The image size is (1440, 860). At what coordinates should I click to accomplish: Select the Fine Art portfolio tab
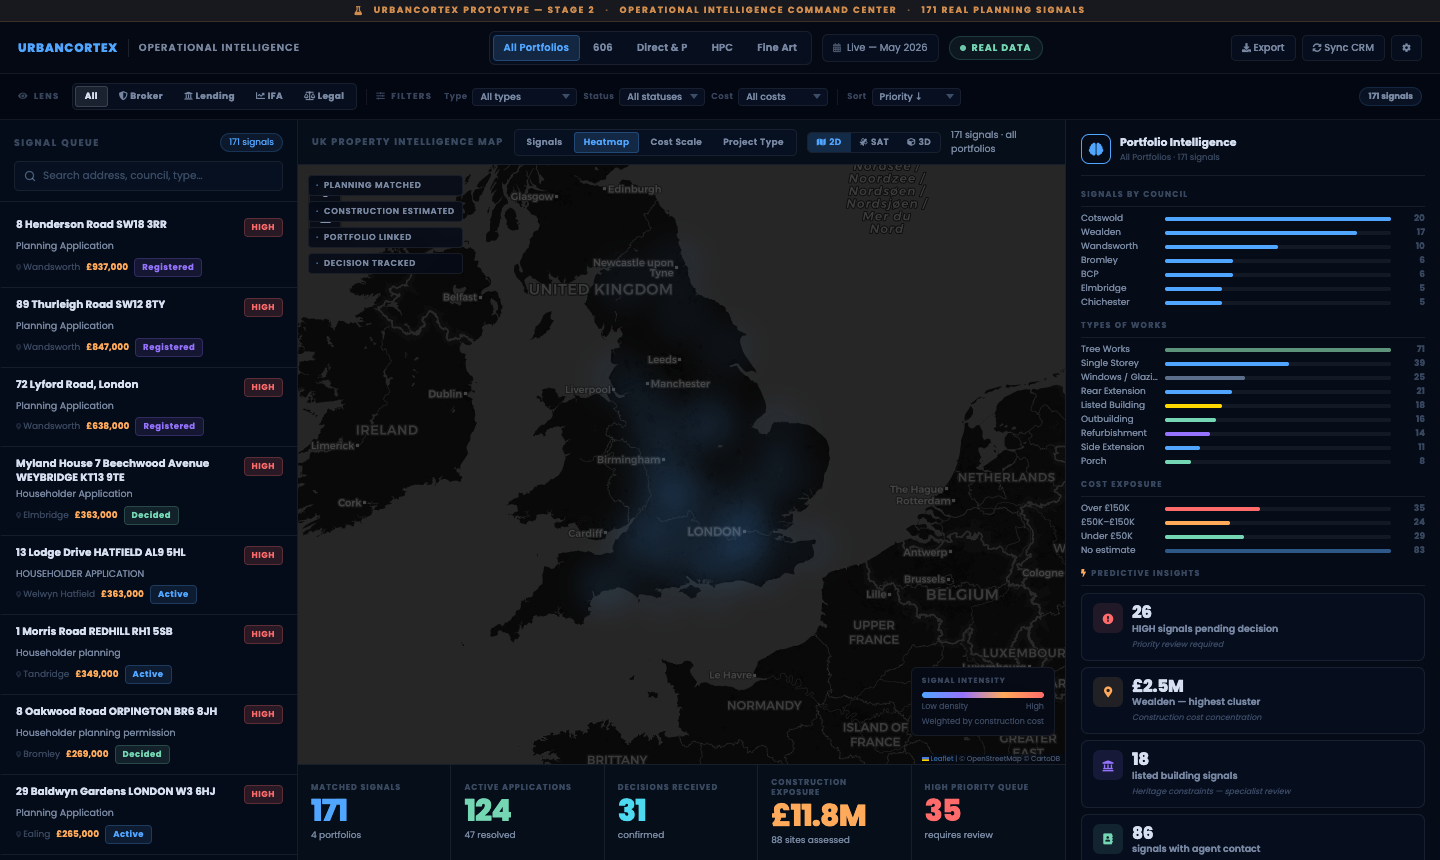click(777, 48)
